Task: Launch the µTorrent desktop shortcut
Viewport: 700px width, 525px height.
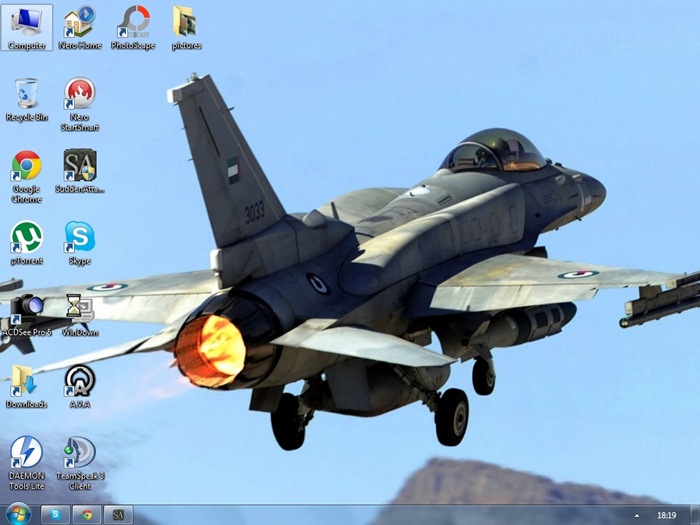Action: point(27,243)
